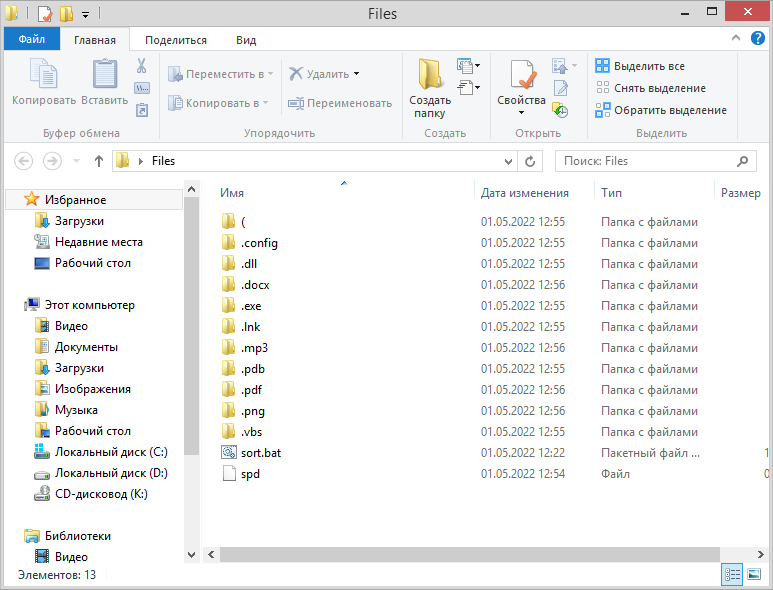Click the Copy path icon
The width and height of the screenshot is (773, 590).
point(142,88)
